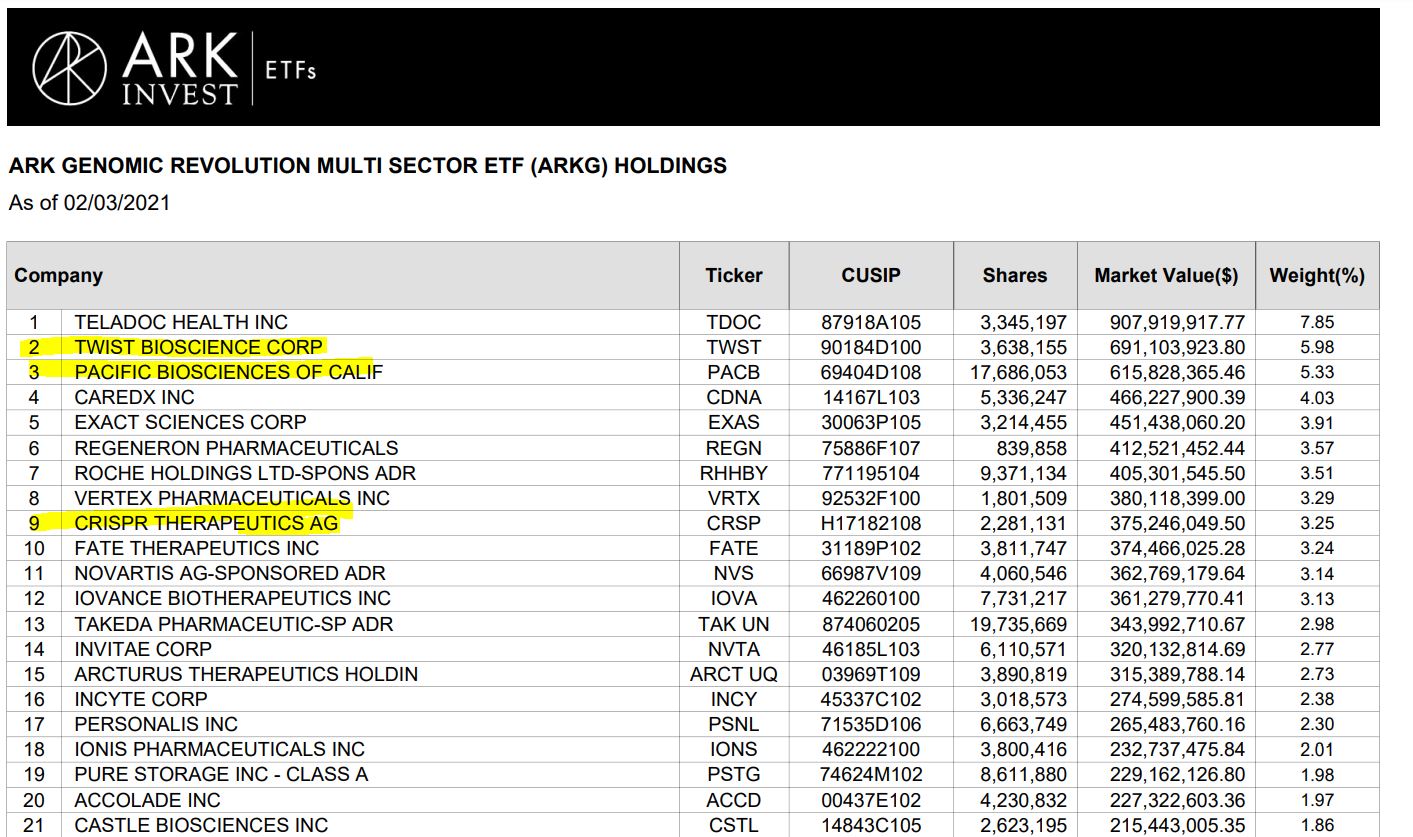Click weight value 7.85
This screenshot has width=1413, height=837.
click(x=1317, y=323)
